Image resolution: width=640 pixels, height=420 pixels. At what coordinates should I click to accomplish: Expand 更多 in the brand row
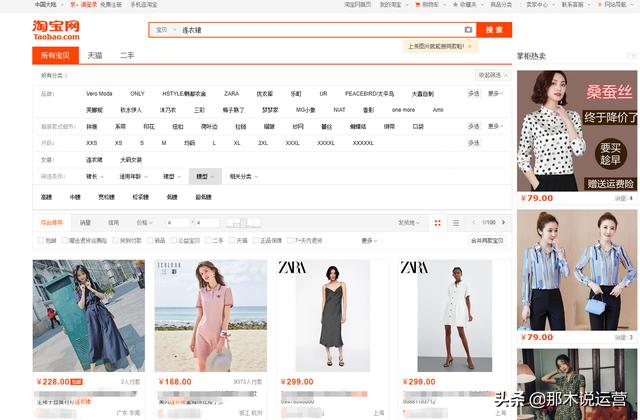tap(495, 93)
